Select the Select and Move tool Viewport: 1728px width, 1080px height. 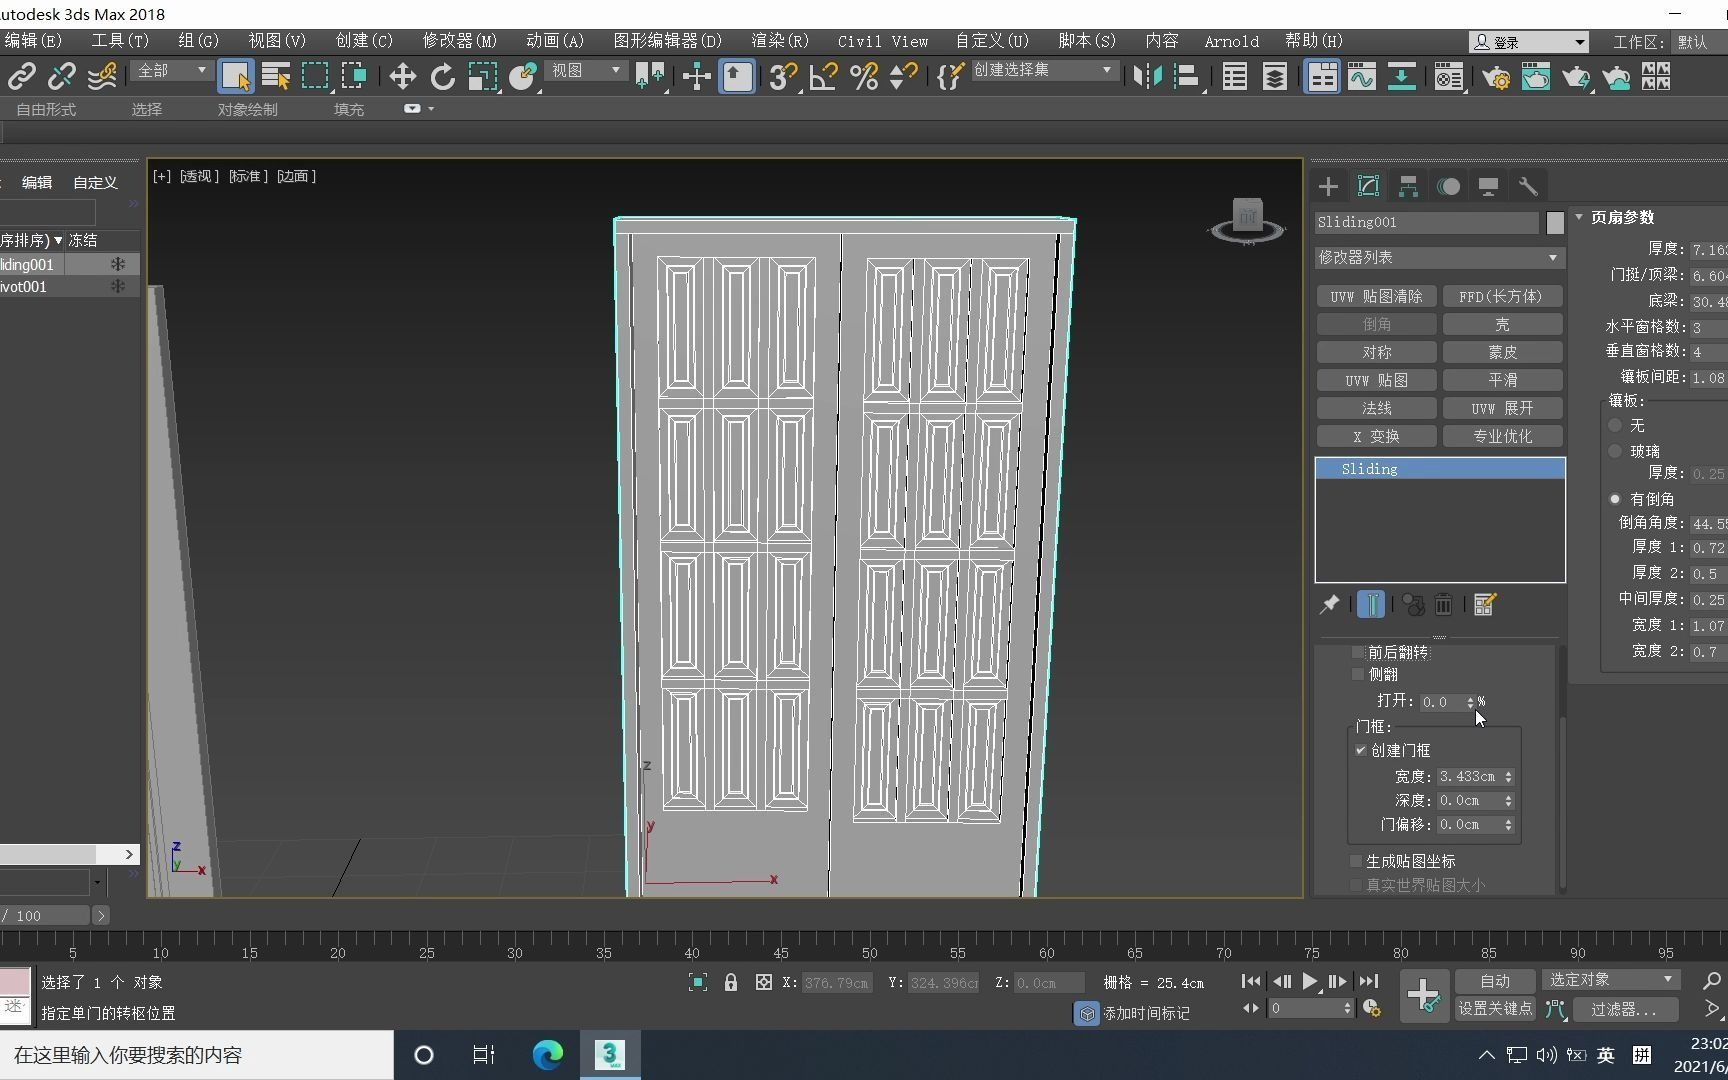coord(402,76)
